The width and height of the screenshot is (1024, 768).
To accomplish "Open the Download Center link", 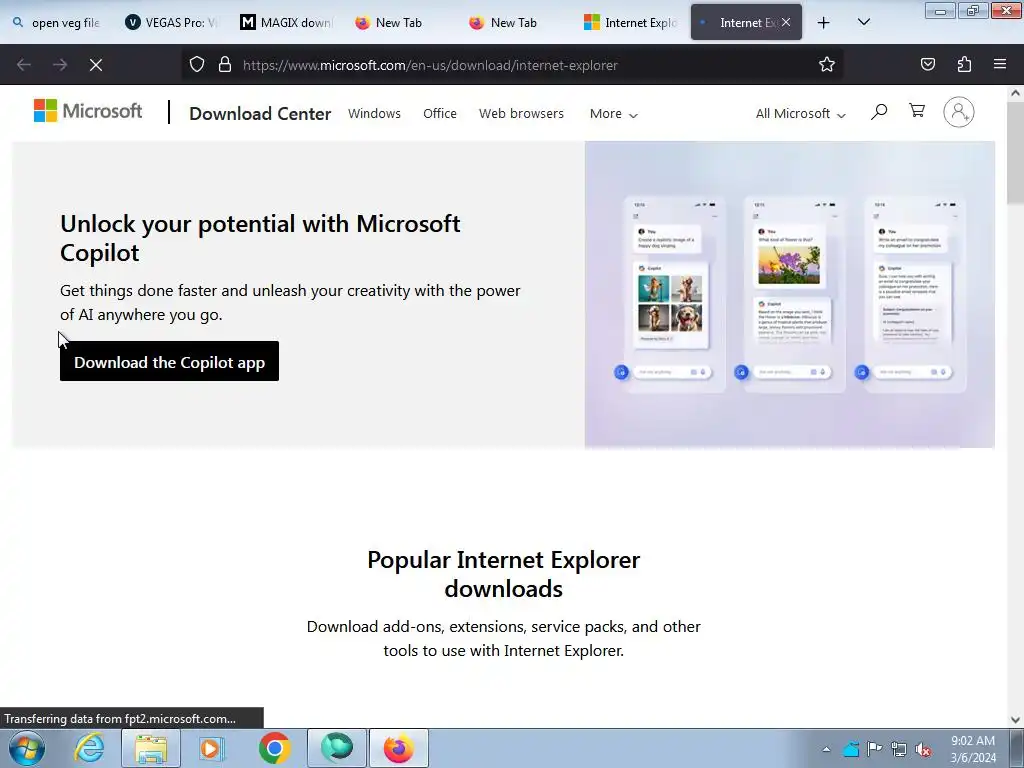I will point(260,114).
